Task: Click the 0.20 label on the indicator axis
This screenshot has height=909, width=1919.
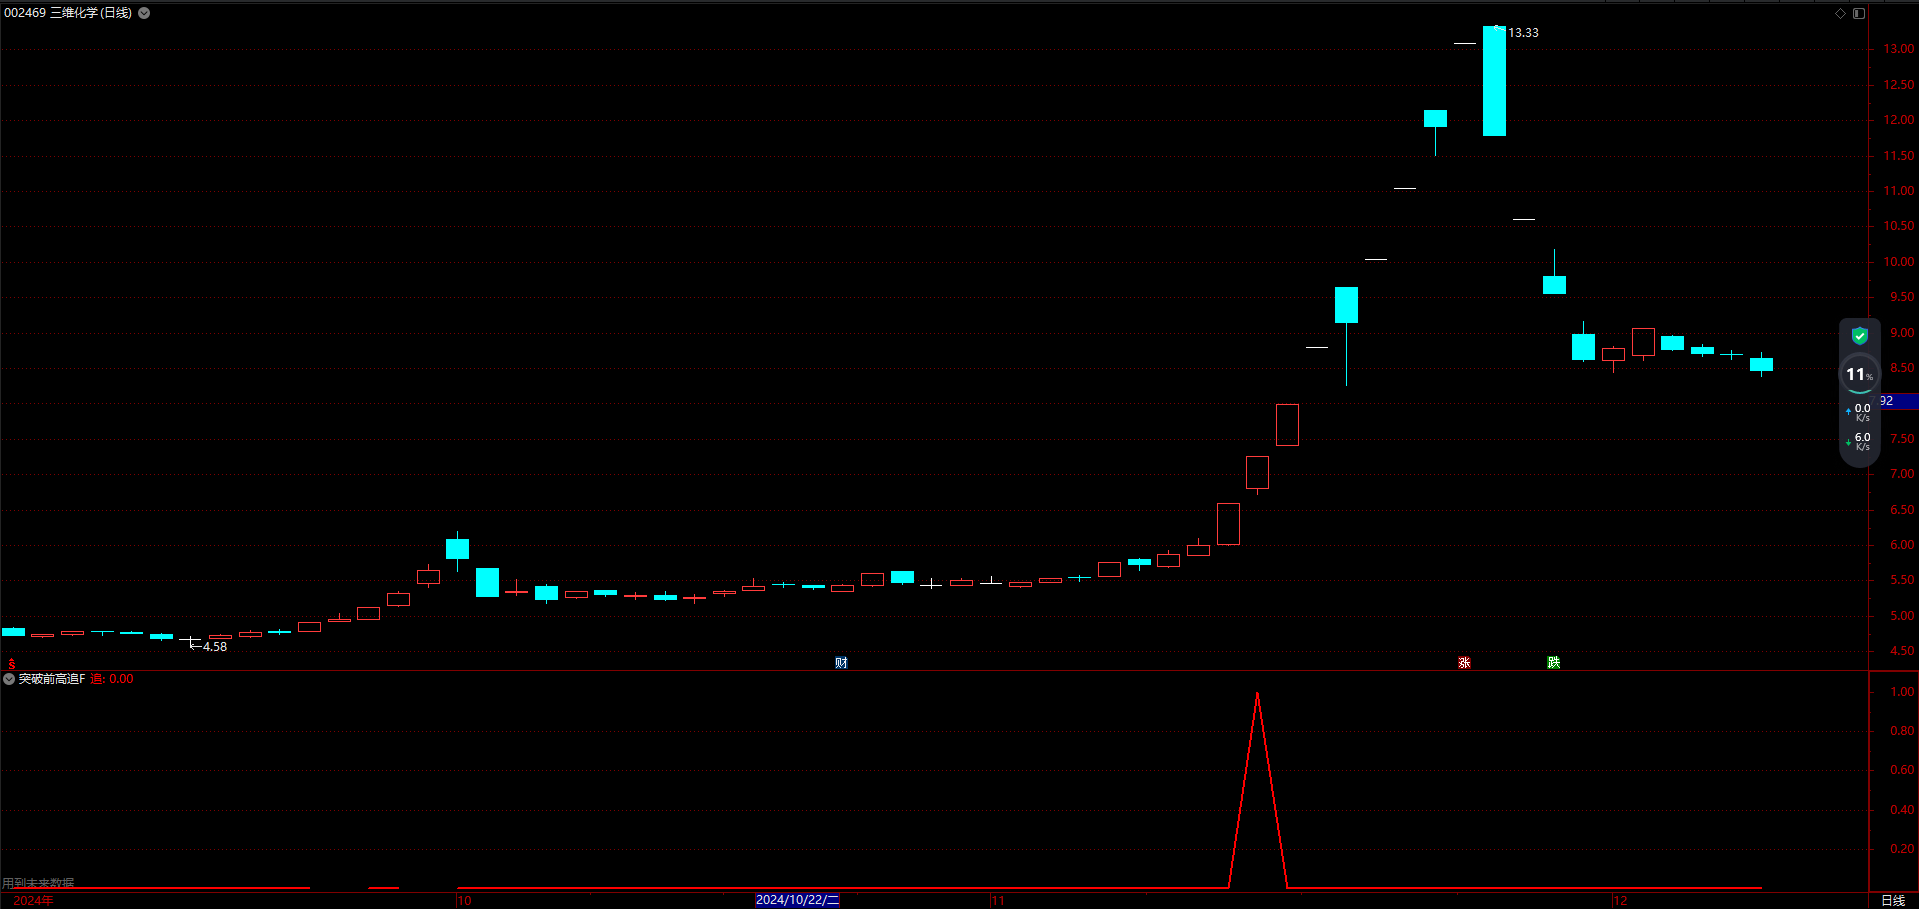Action: pos(1902,849)
